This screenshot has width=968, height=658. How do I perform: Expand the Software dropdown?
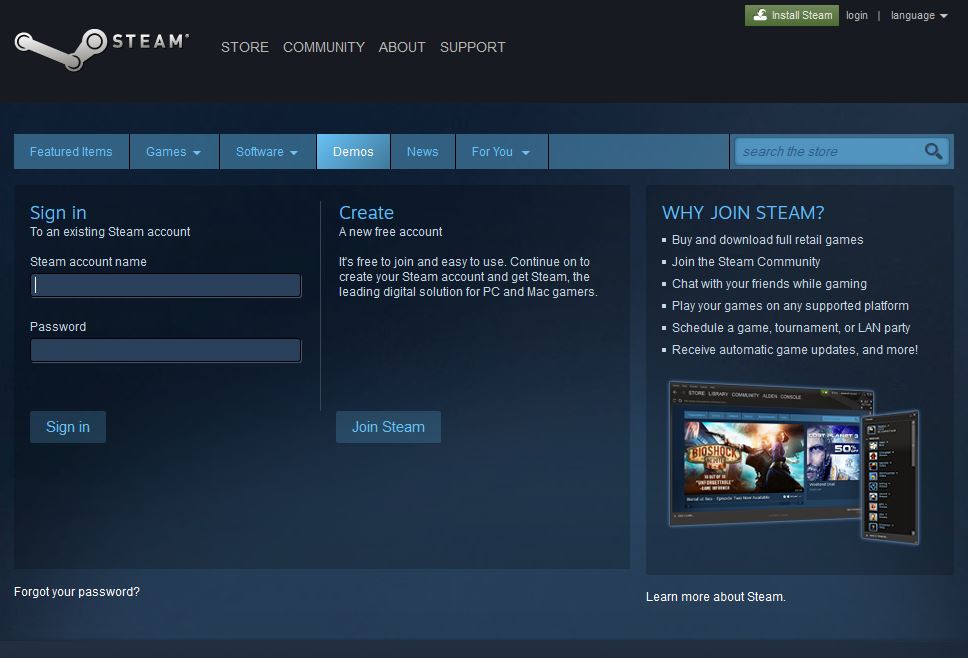click(267, 151)
